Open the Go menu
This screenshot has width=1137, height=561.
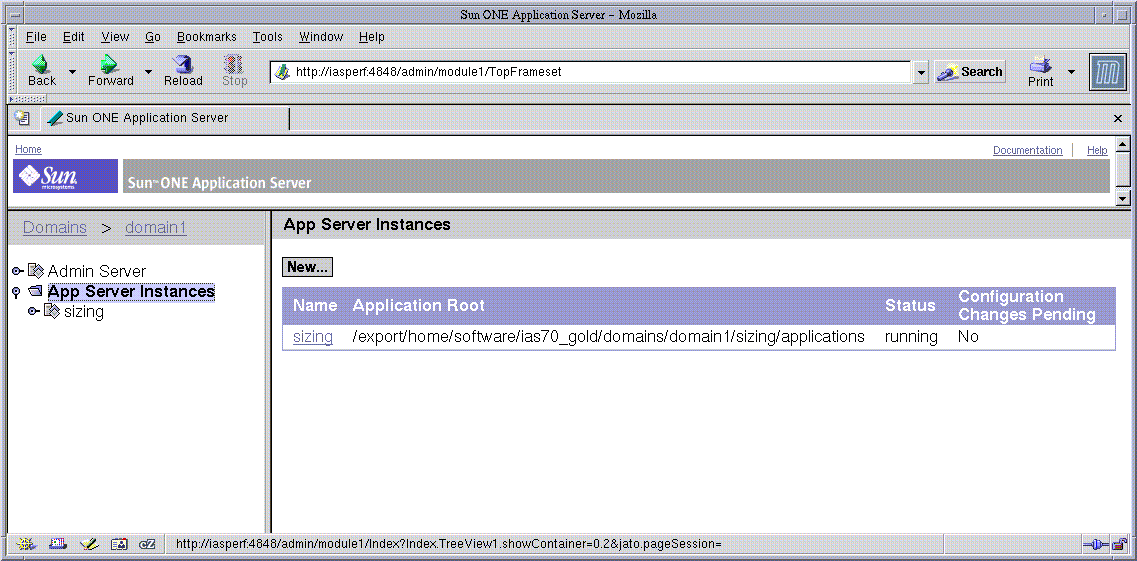click(x=152, y=37)
